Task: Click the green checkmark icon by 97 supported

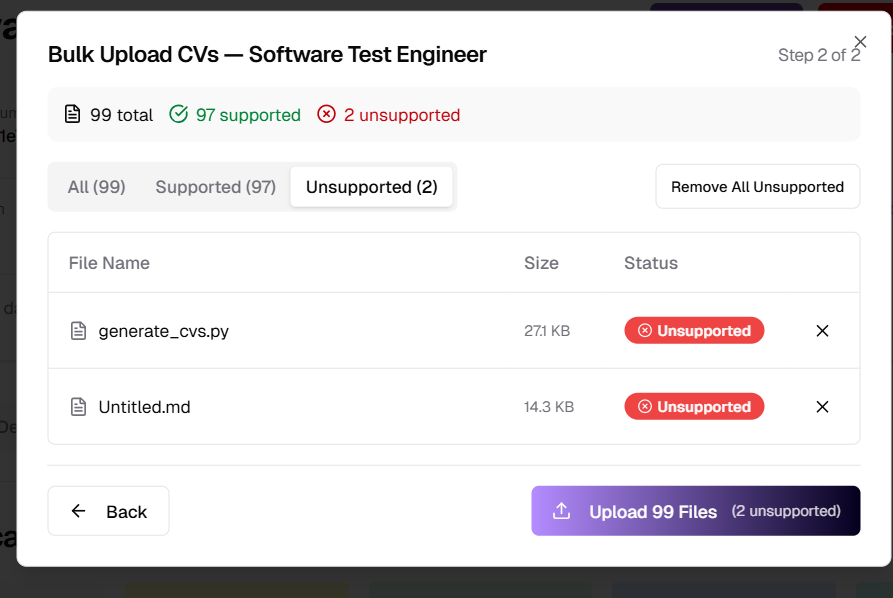Action: (x=179, y=115)
